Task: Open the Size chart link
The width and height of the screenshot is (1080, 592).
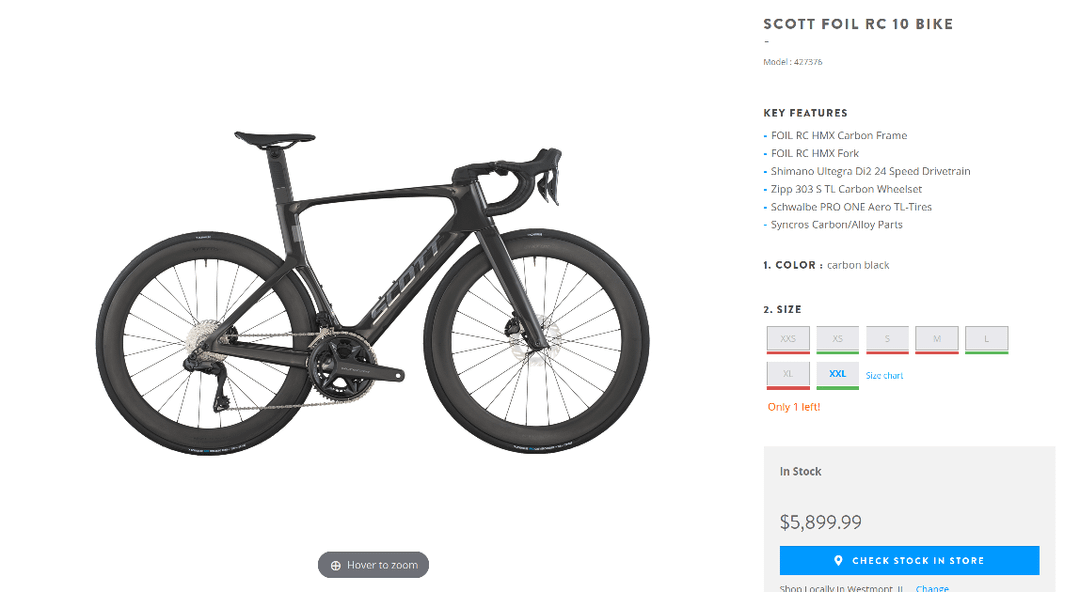Action: 884,376
